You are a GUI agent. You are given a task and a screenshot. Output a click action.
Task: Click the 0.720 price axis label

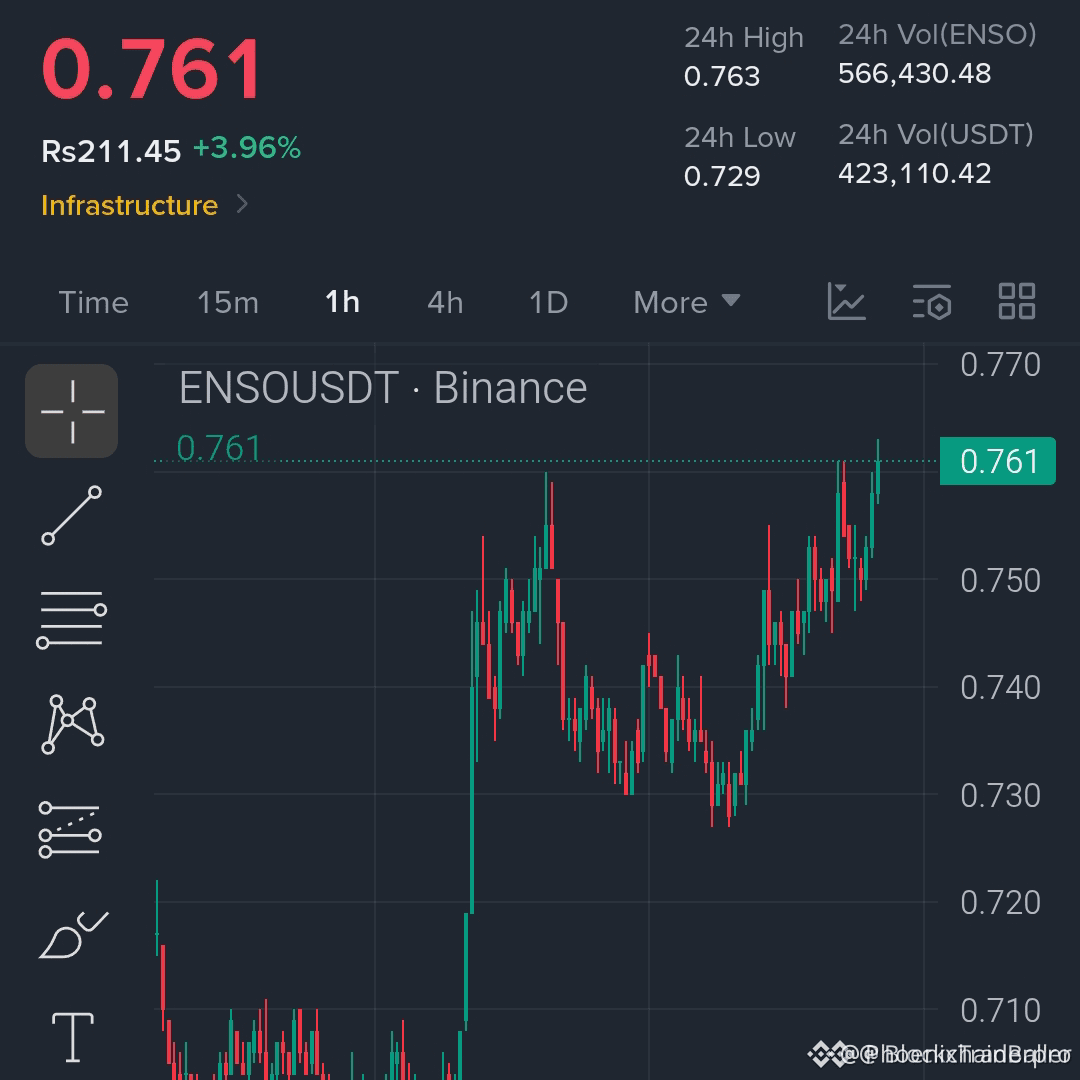click(x=1000, y=902)
